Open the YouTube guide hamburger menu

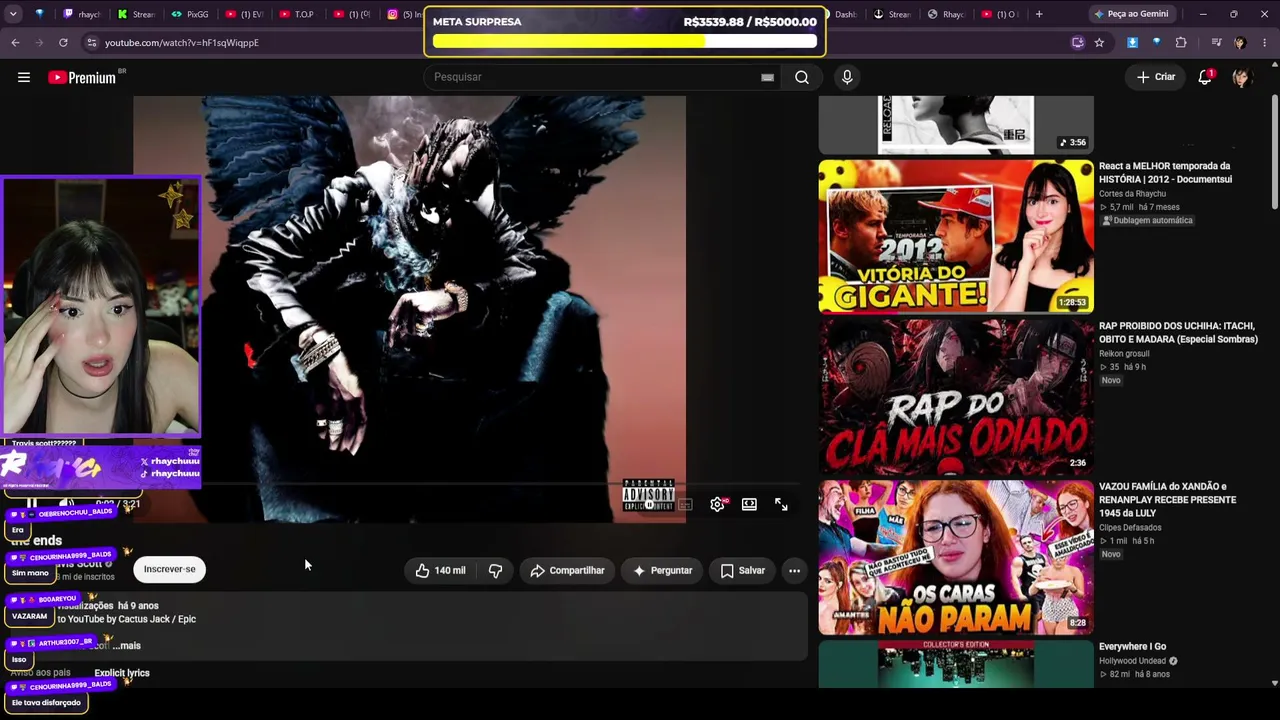click(24, 77)
